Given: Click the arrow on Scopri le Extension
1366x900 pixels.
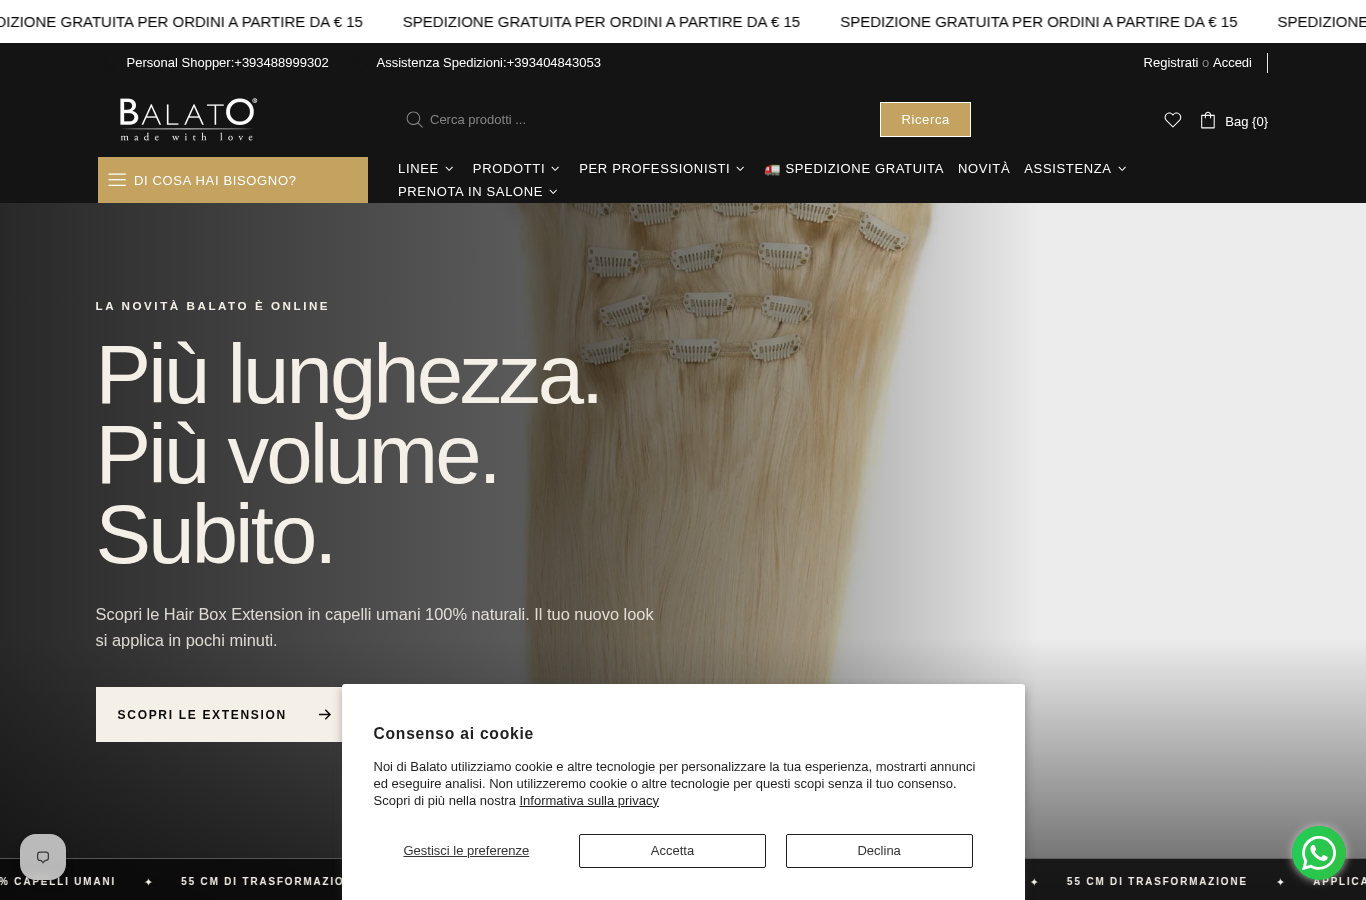Looking at the screenshot, I should click(325, 715).
